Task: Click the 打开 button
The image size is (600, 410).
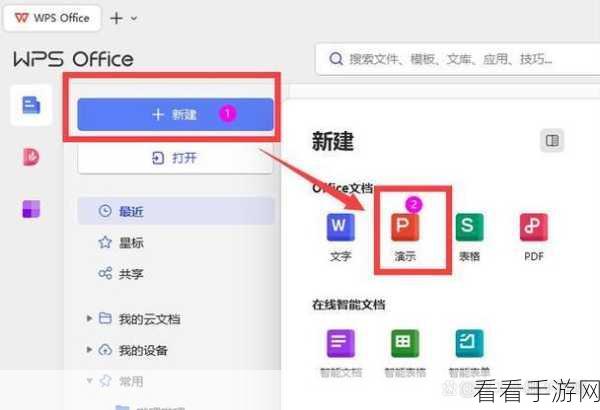Action: click(175, 158)
